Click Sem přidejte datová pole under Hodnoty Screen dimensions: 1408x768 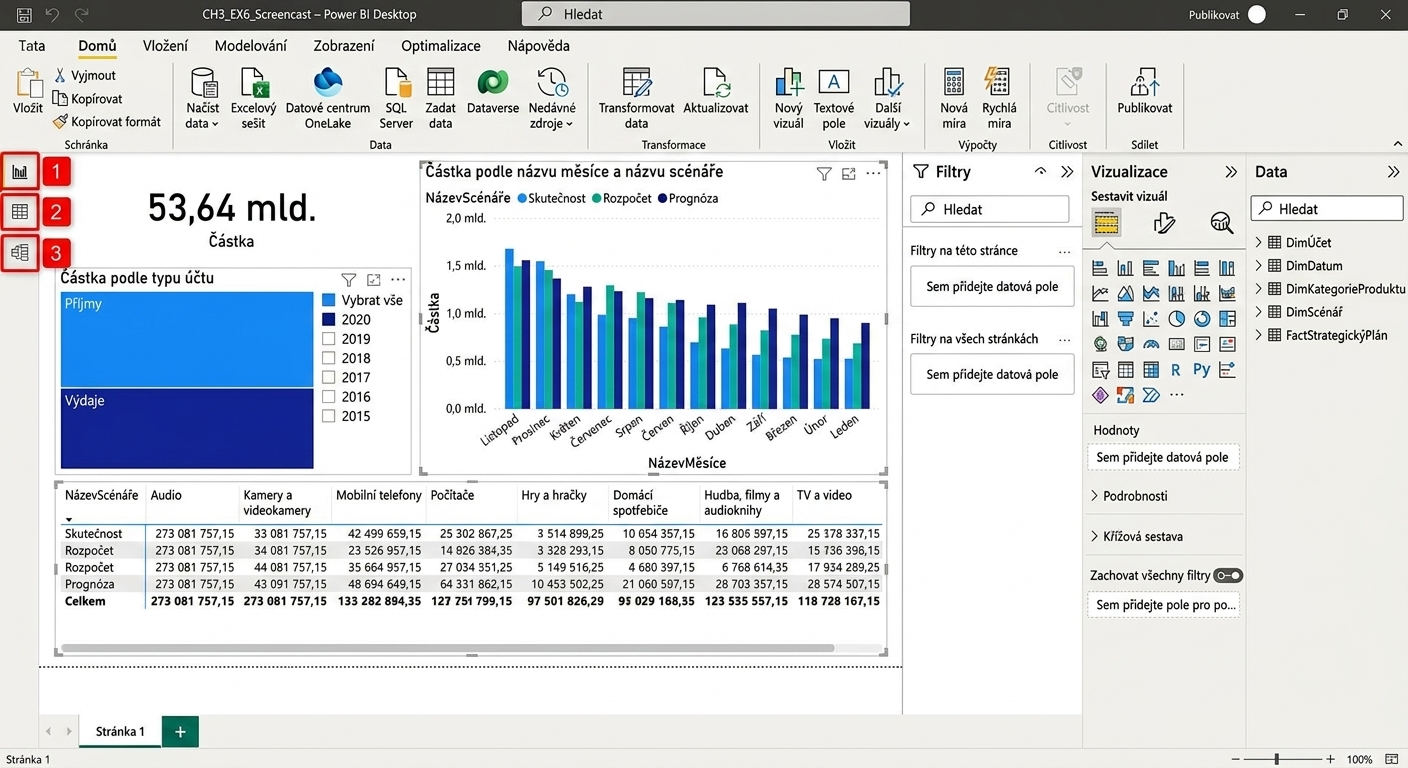point(1162,457)
